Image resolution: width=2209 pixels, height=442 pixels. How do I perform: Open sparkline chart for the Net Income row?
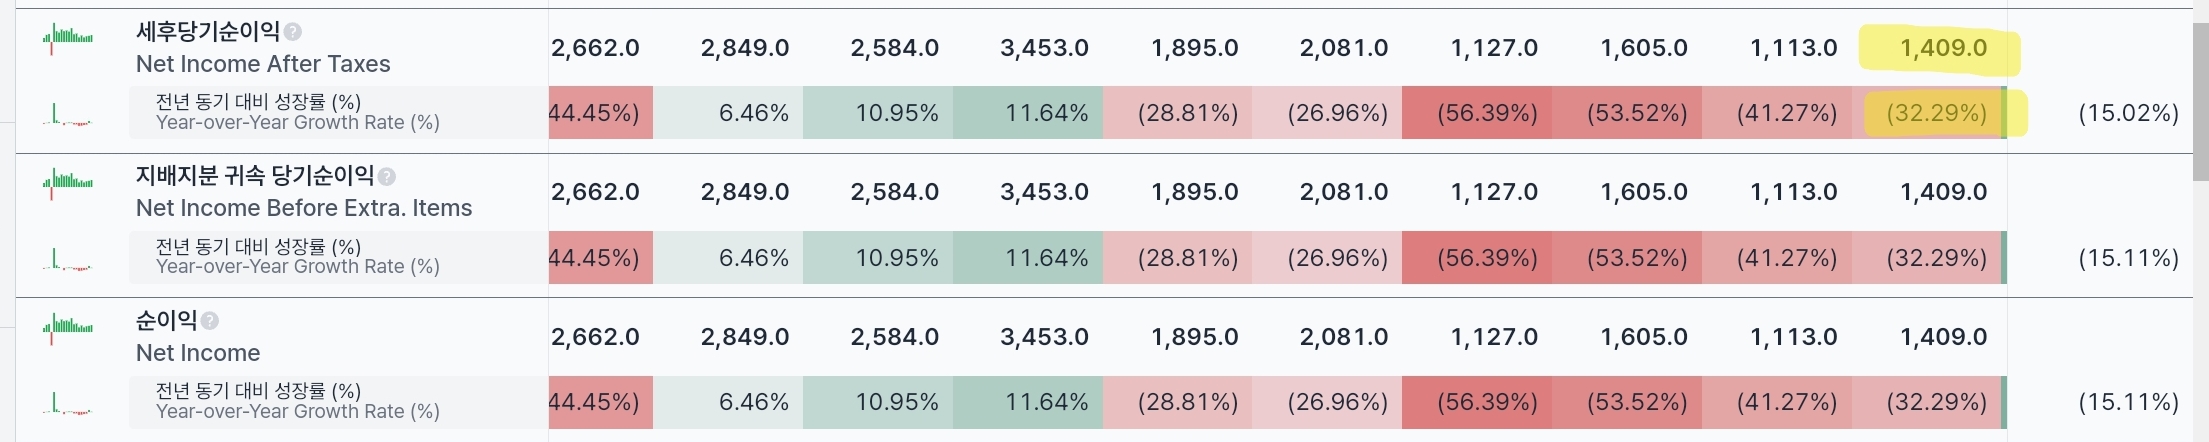(x=67, y=327)
